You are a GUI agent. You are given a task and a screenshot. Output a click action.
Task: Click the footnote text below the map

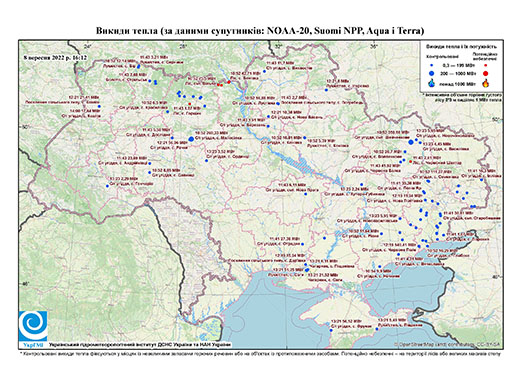click(260, 353)
